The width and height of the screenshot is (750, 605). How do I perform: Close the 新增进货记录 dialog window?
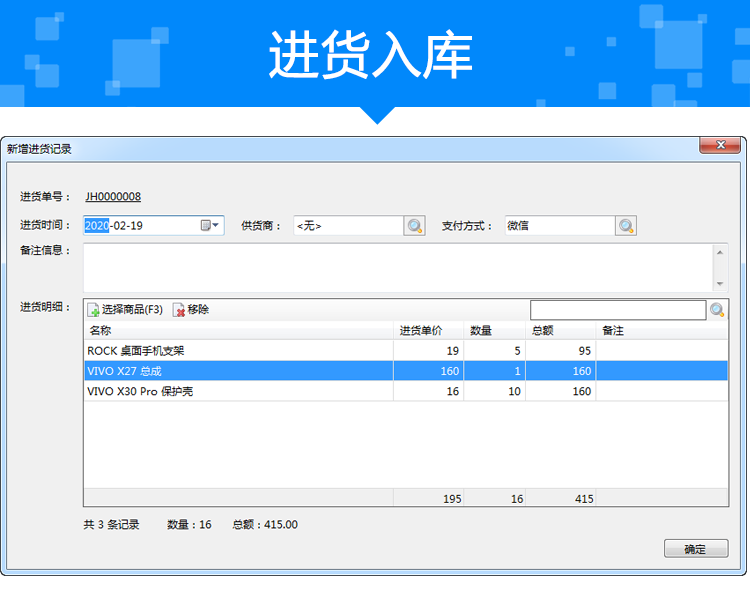pos(719,147)
